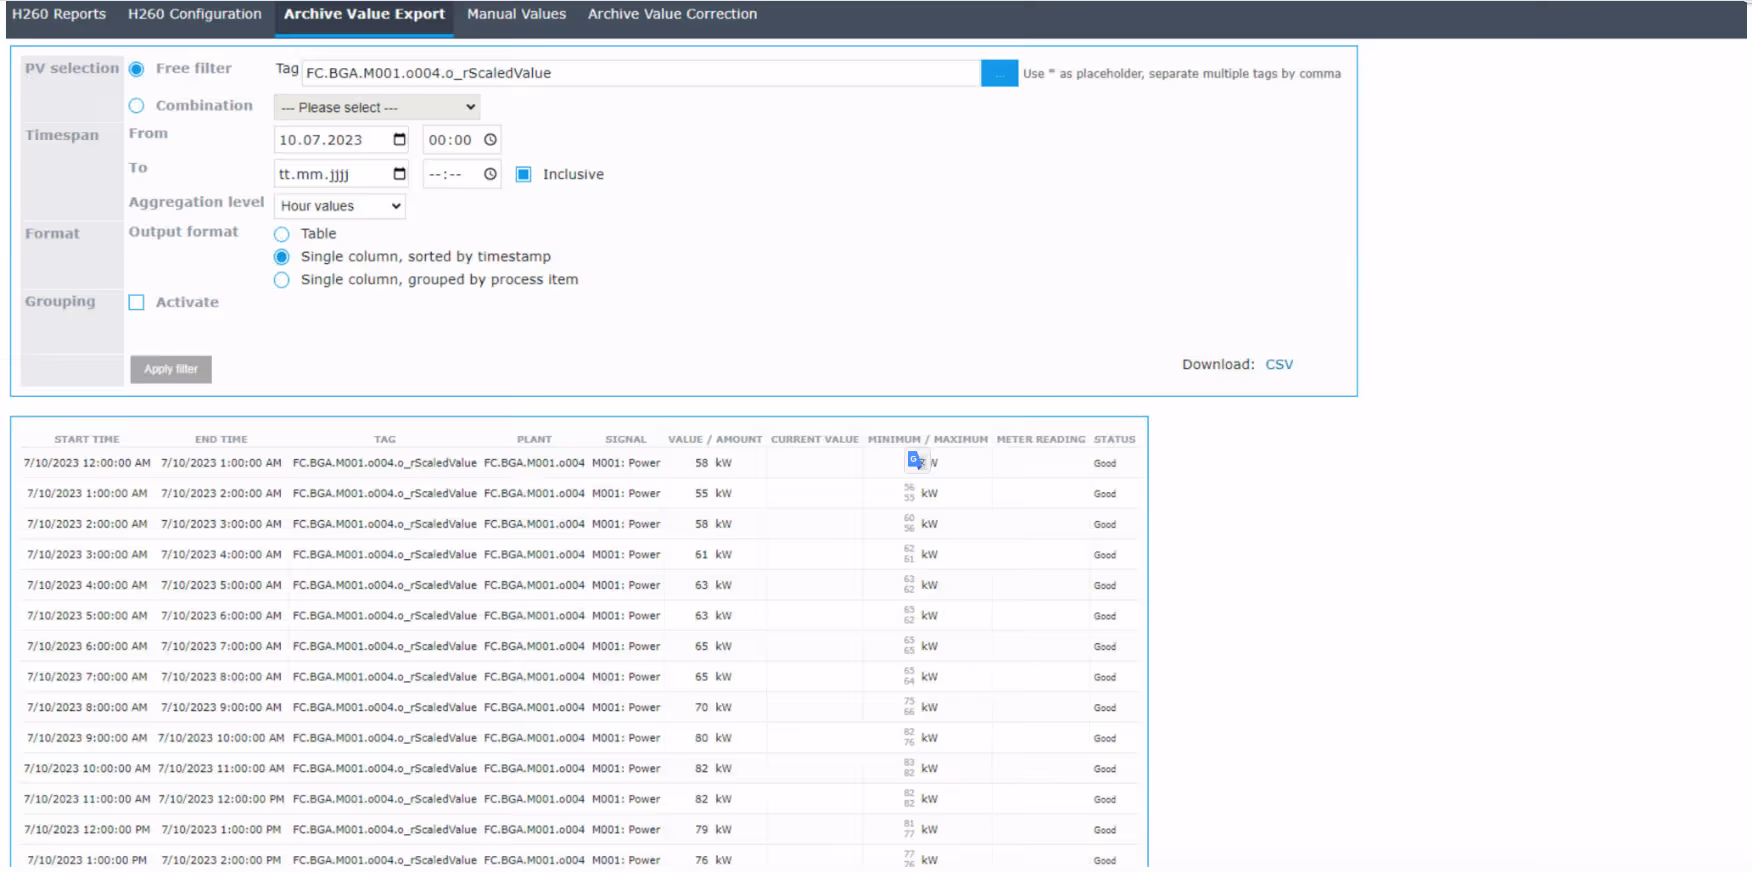
Task: Click into the Tag input field
Action: tap(641, 73)
